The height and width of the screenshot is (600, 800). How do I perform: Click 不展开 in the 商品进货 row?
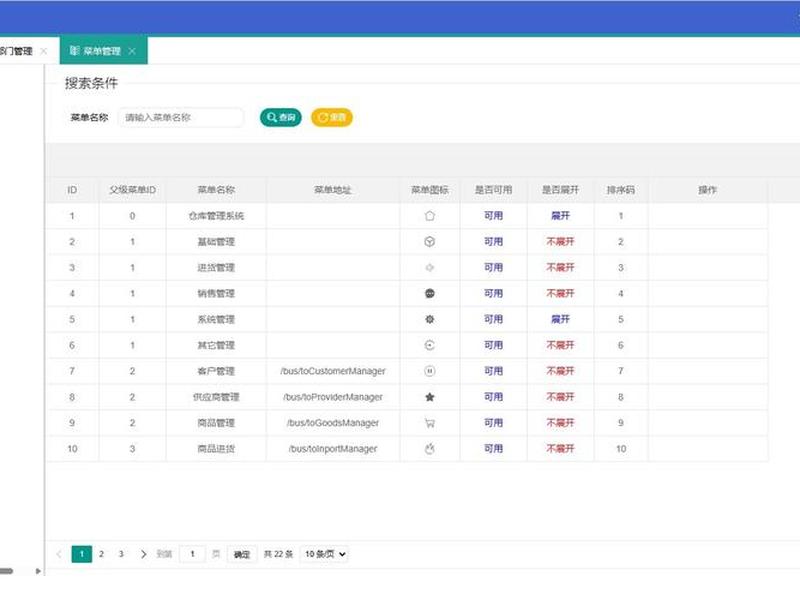click(x=560, y=448)
